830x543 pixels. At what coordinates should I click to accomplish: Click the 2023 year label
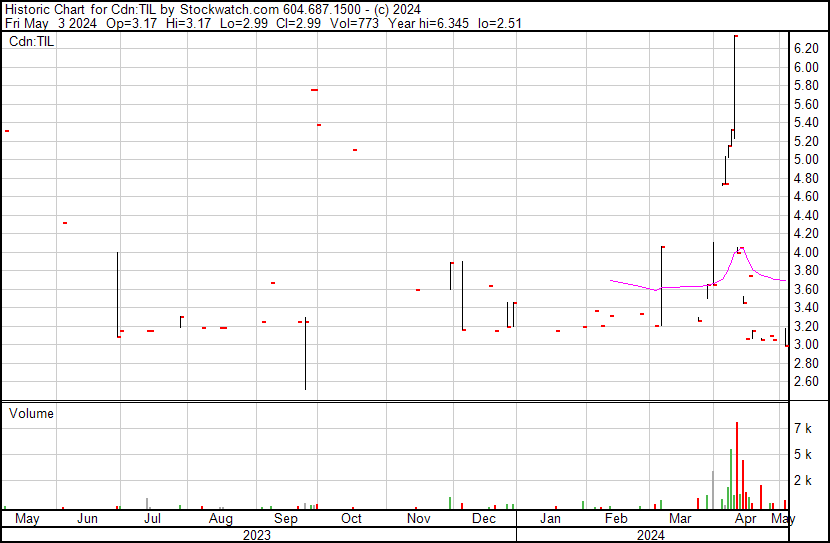pos(257,536)
